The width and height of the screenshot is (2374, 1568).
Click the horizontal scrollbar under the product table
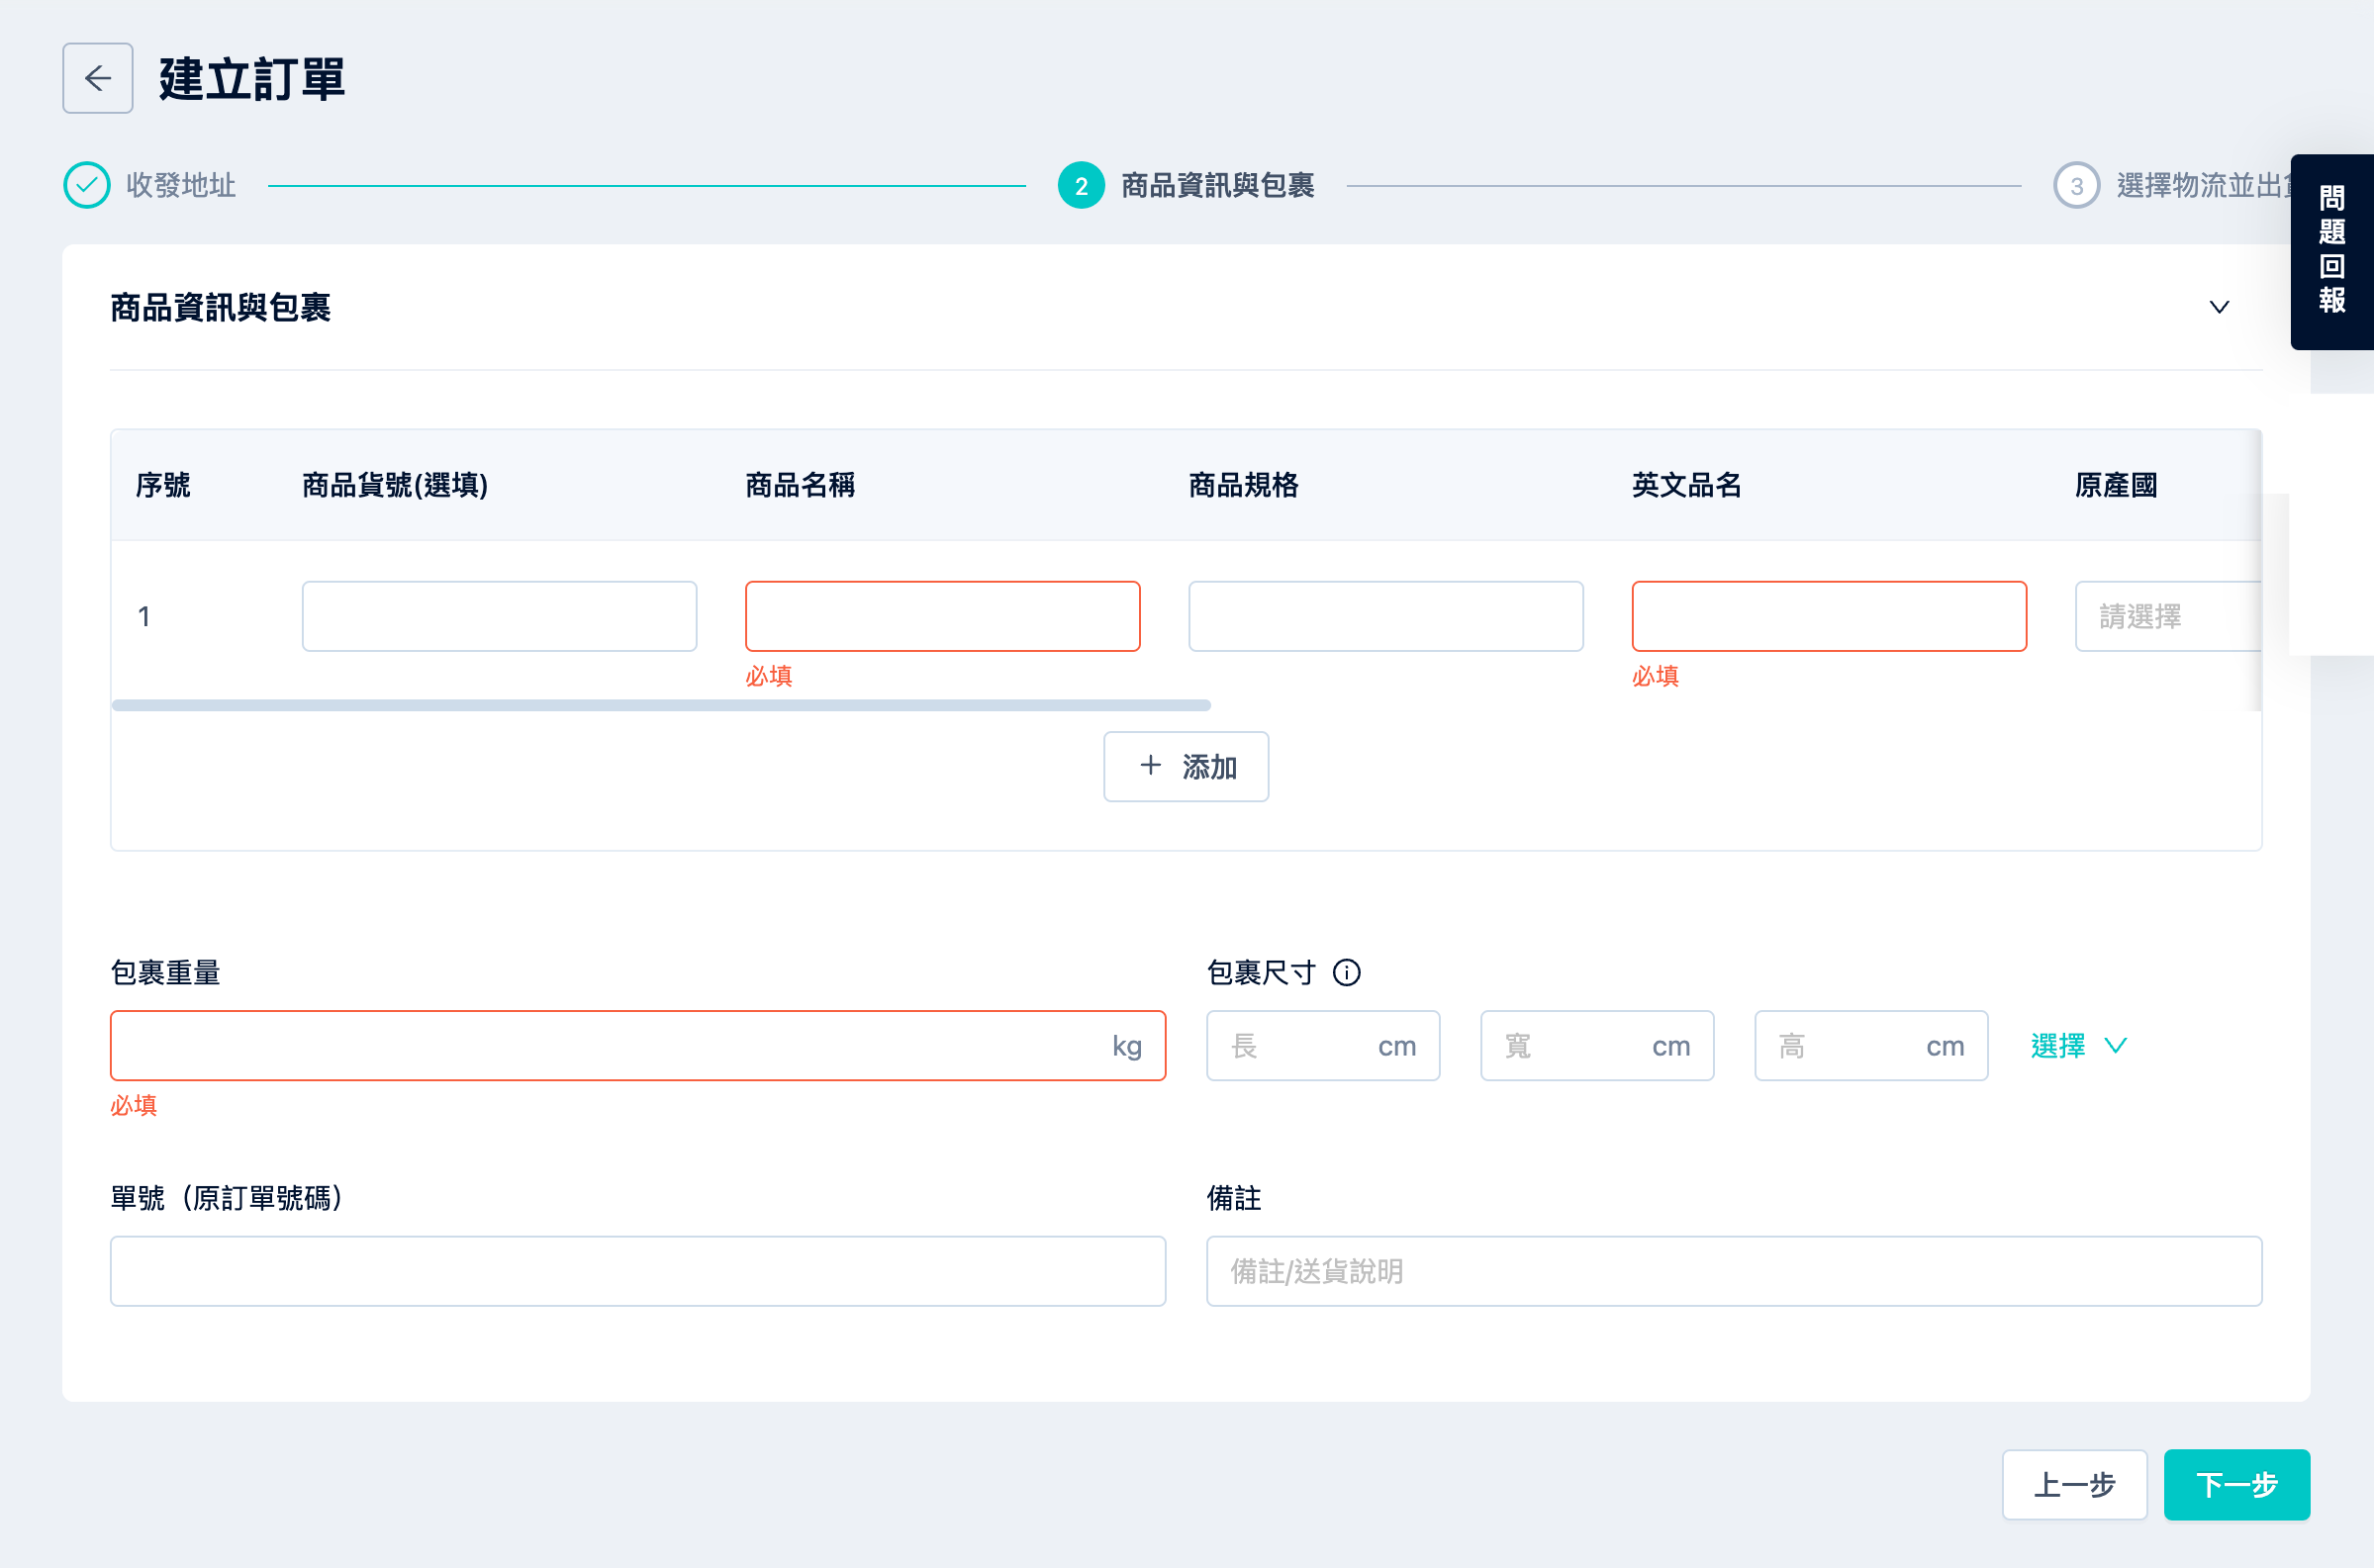pos(661,705)
